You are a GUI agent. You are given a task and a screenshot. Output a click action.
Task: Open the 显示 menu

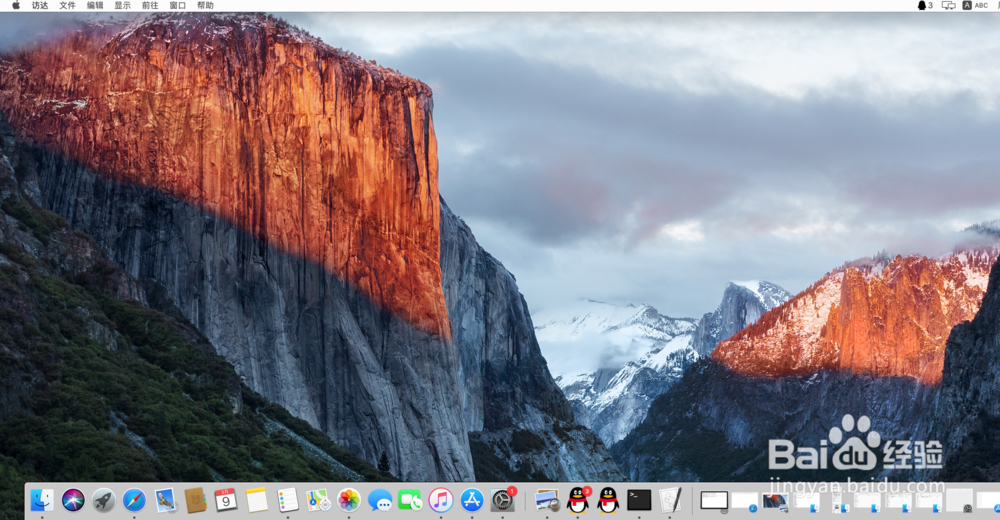(x=122, y=5)
